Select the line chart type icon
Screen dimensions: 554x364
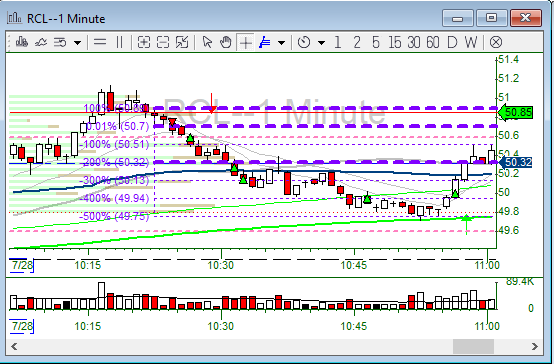(41, 42)
